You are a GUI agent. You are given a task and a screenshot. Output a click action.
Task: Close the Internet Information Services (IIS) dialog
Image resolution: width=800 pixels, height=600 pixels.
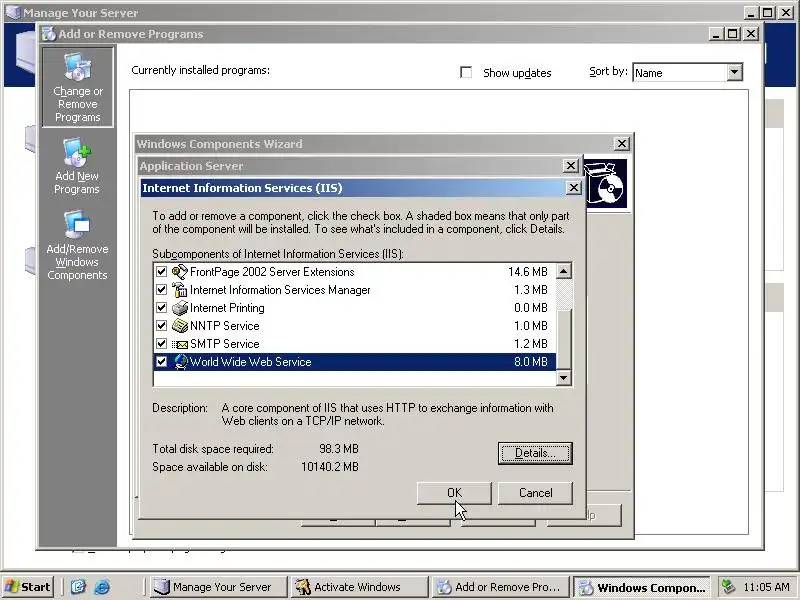[x=573, y=188]
